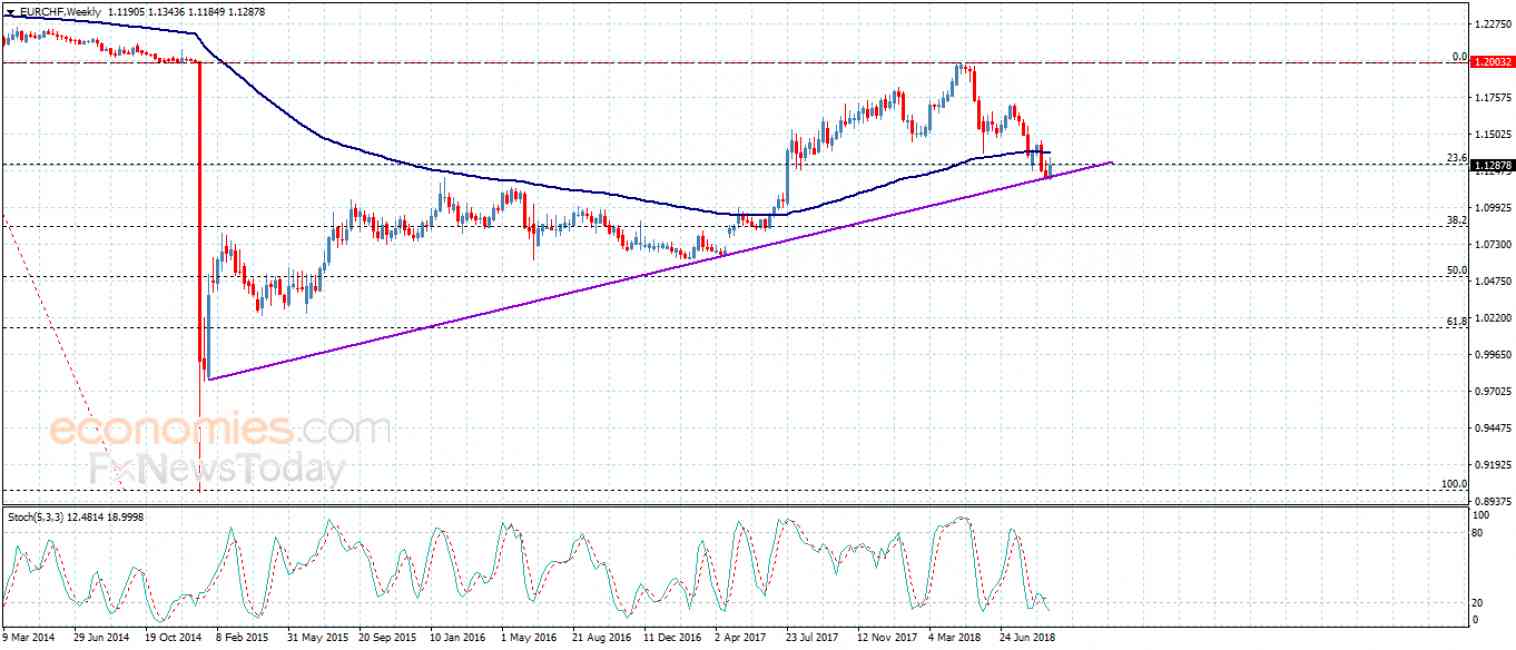The height and width of the screenshot is (650, 1516).
Task: Click the 24 Jun 2018 date label
Action: click(x=1027, y=636)
